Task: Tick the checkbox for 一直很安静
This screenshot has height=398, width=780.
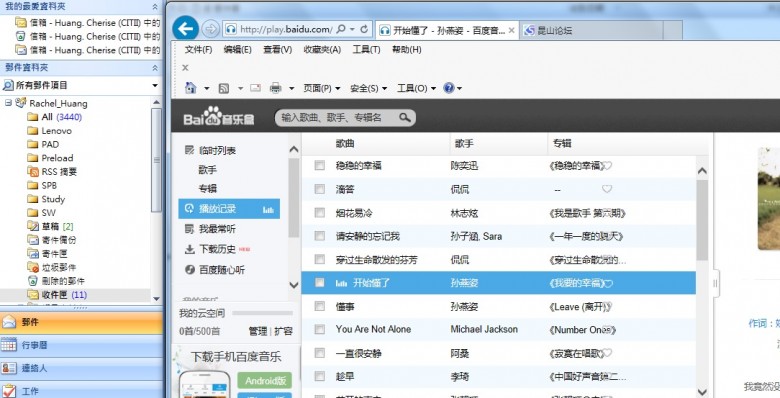Action: [320, 353]
